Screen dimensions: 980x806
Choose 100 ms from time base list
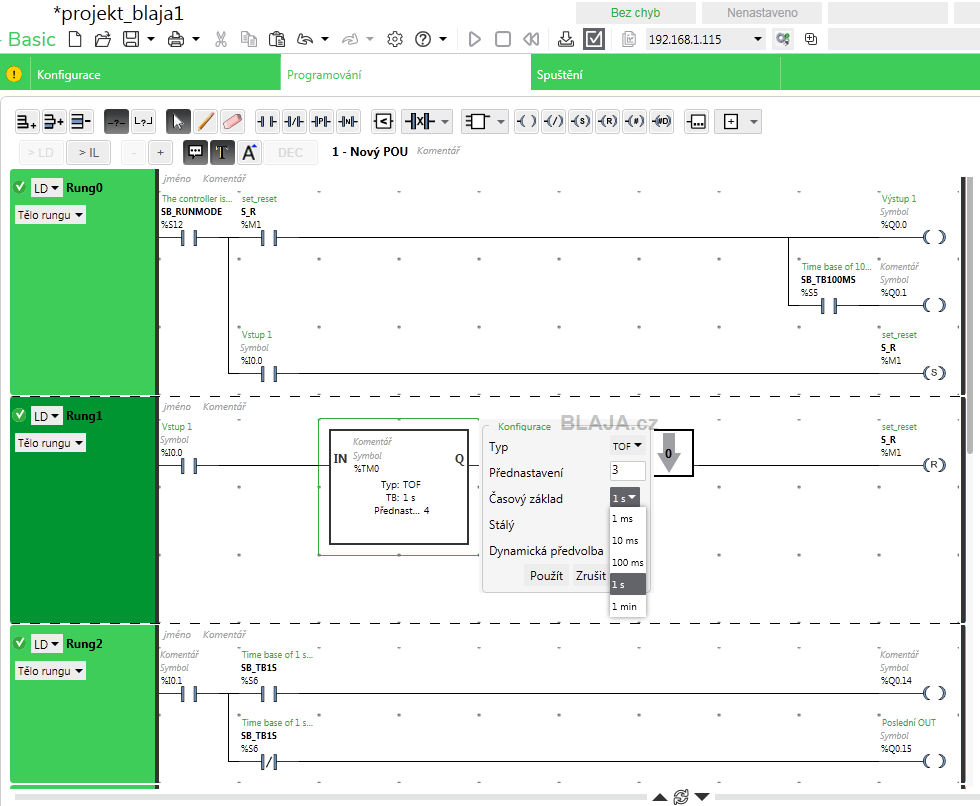(628, 562)
